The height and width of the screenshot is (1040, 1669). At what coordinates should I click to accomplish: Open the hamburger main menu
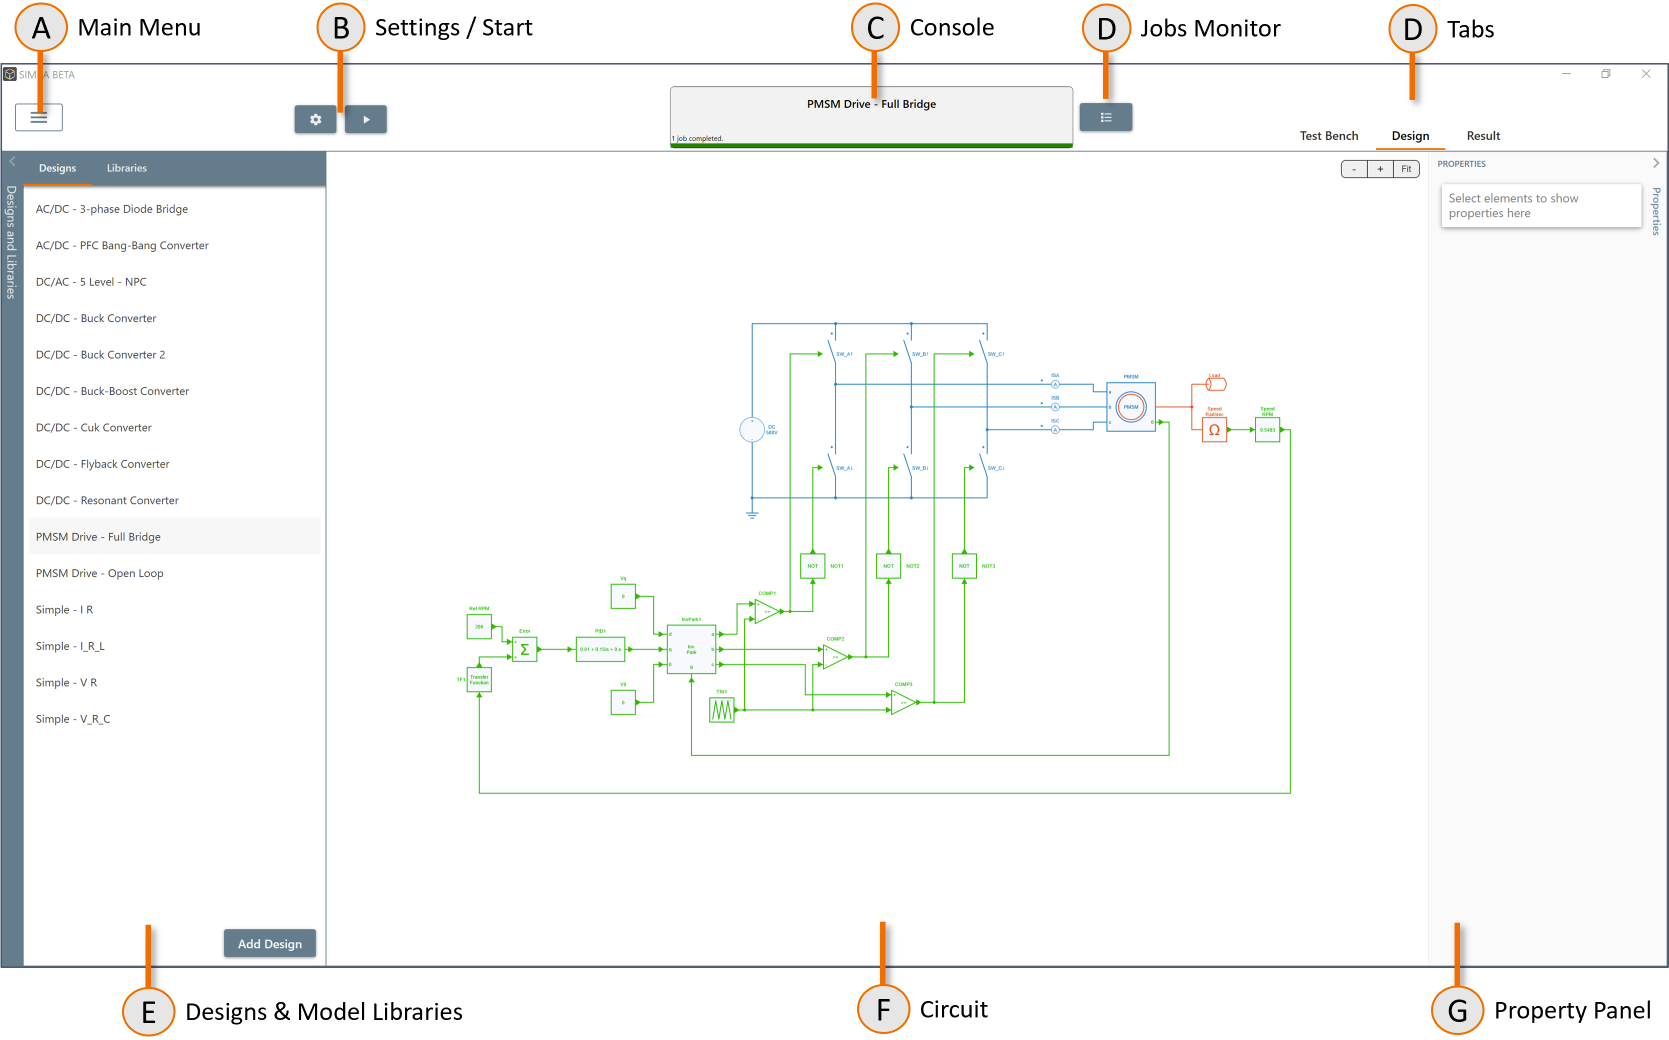(x=39, y=118)
